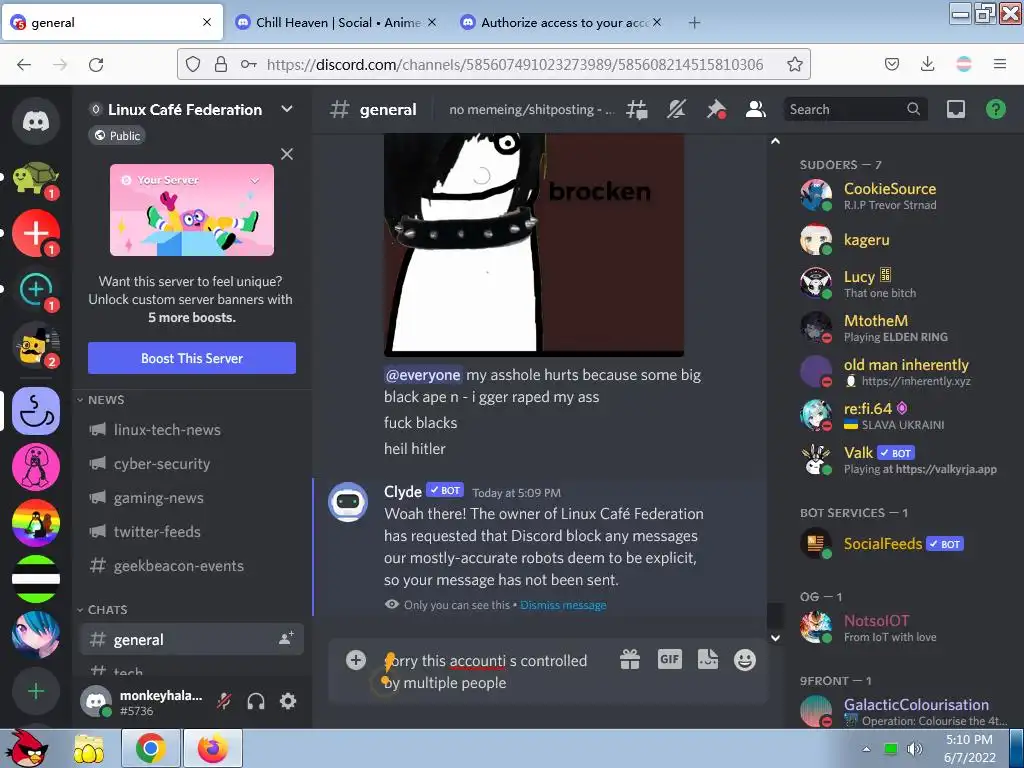1024x768 pixels.
Task: Open Chrome from the taskbar
Action: [x=150, y=748]
